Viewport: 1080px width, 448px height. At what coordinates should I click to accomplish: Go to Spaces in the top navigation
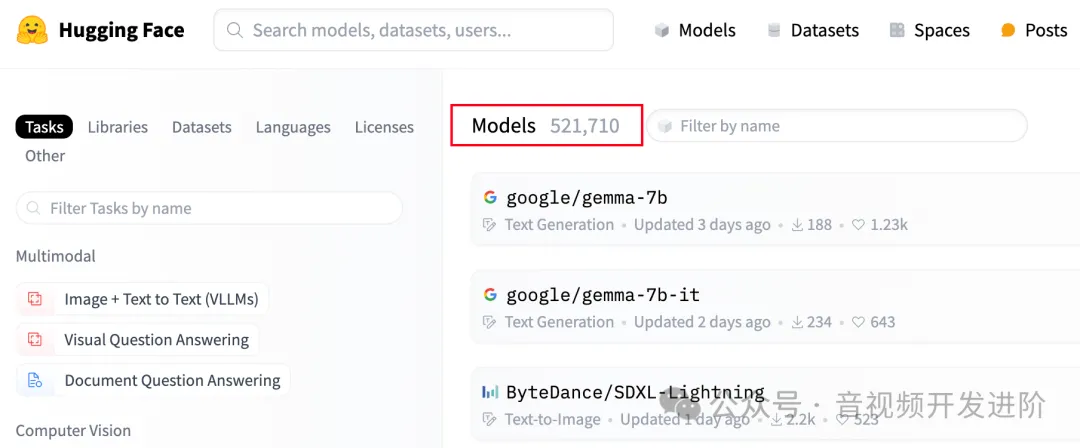(929, 30)
